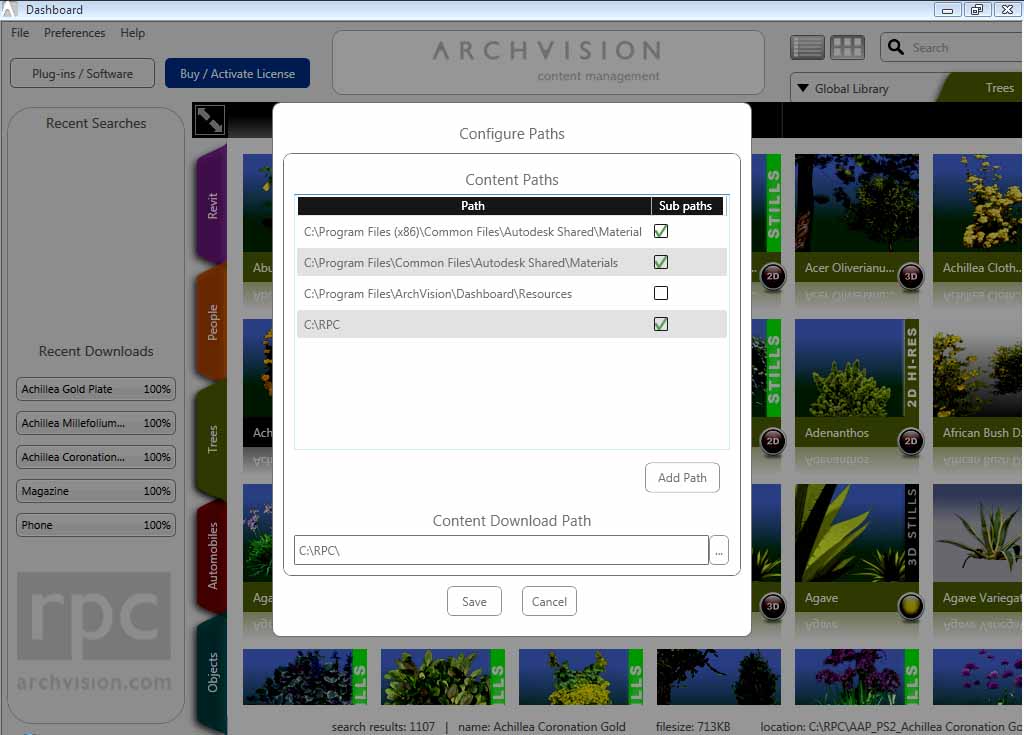Screen dimensions: 1024x735
Task: Click the 3D badge on Acer Oliverianum
Action: coord(910,276)
